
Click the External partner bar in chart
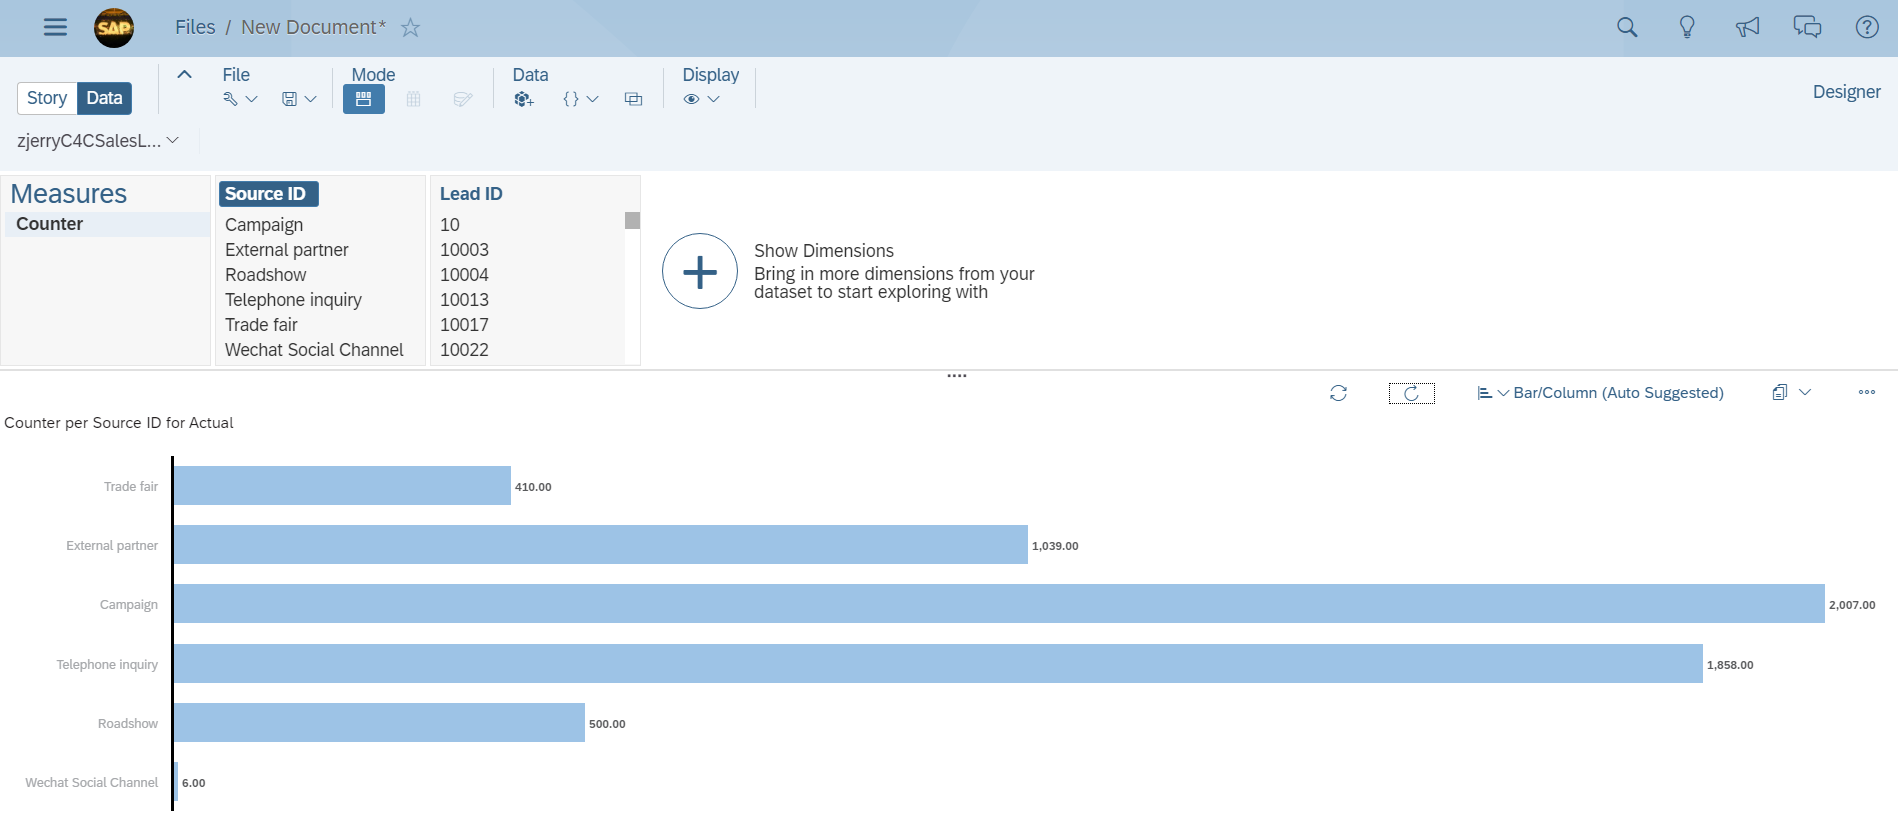click(601, 545)
